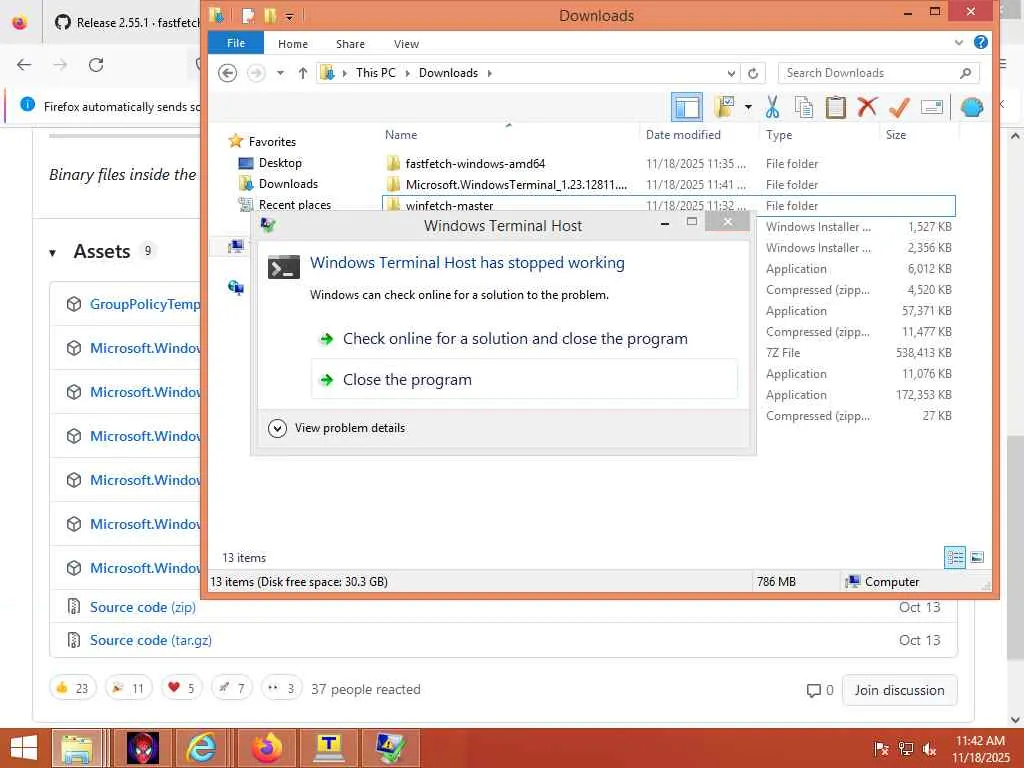Click the orange checkmark Properties icon
Image resolution: width=1024 pixels, height=768 pixels.
899,106
